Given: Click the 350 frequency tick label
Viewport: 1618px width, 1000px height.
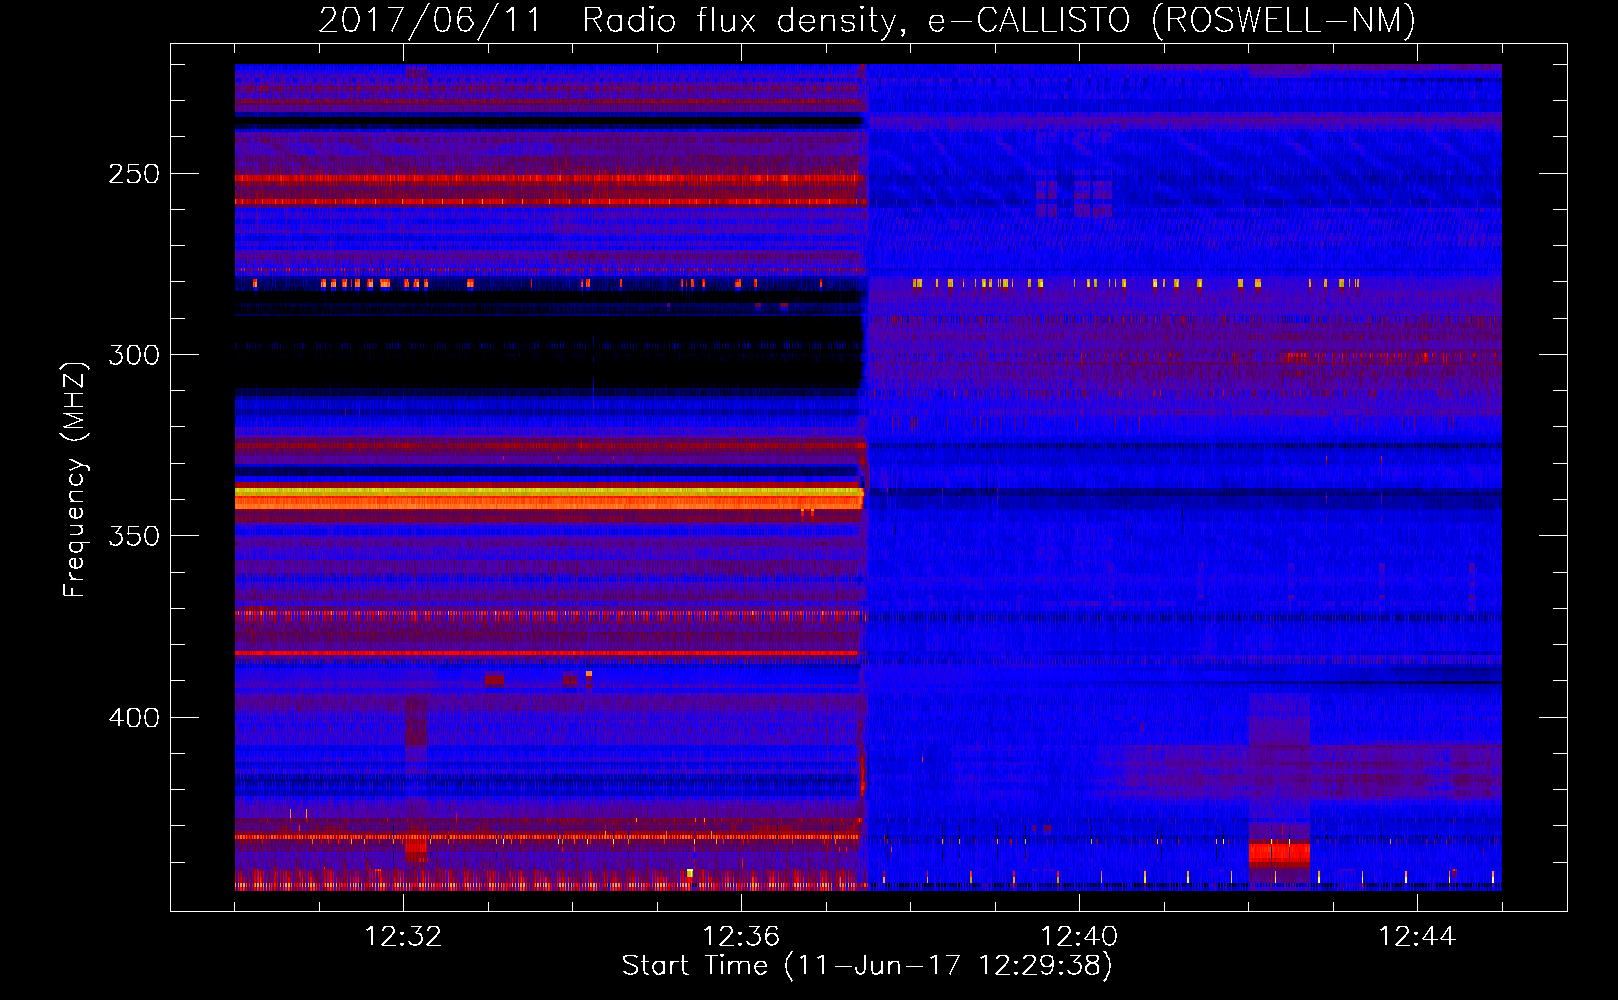Looking at the screenshot, I should [134, 536].
